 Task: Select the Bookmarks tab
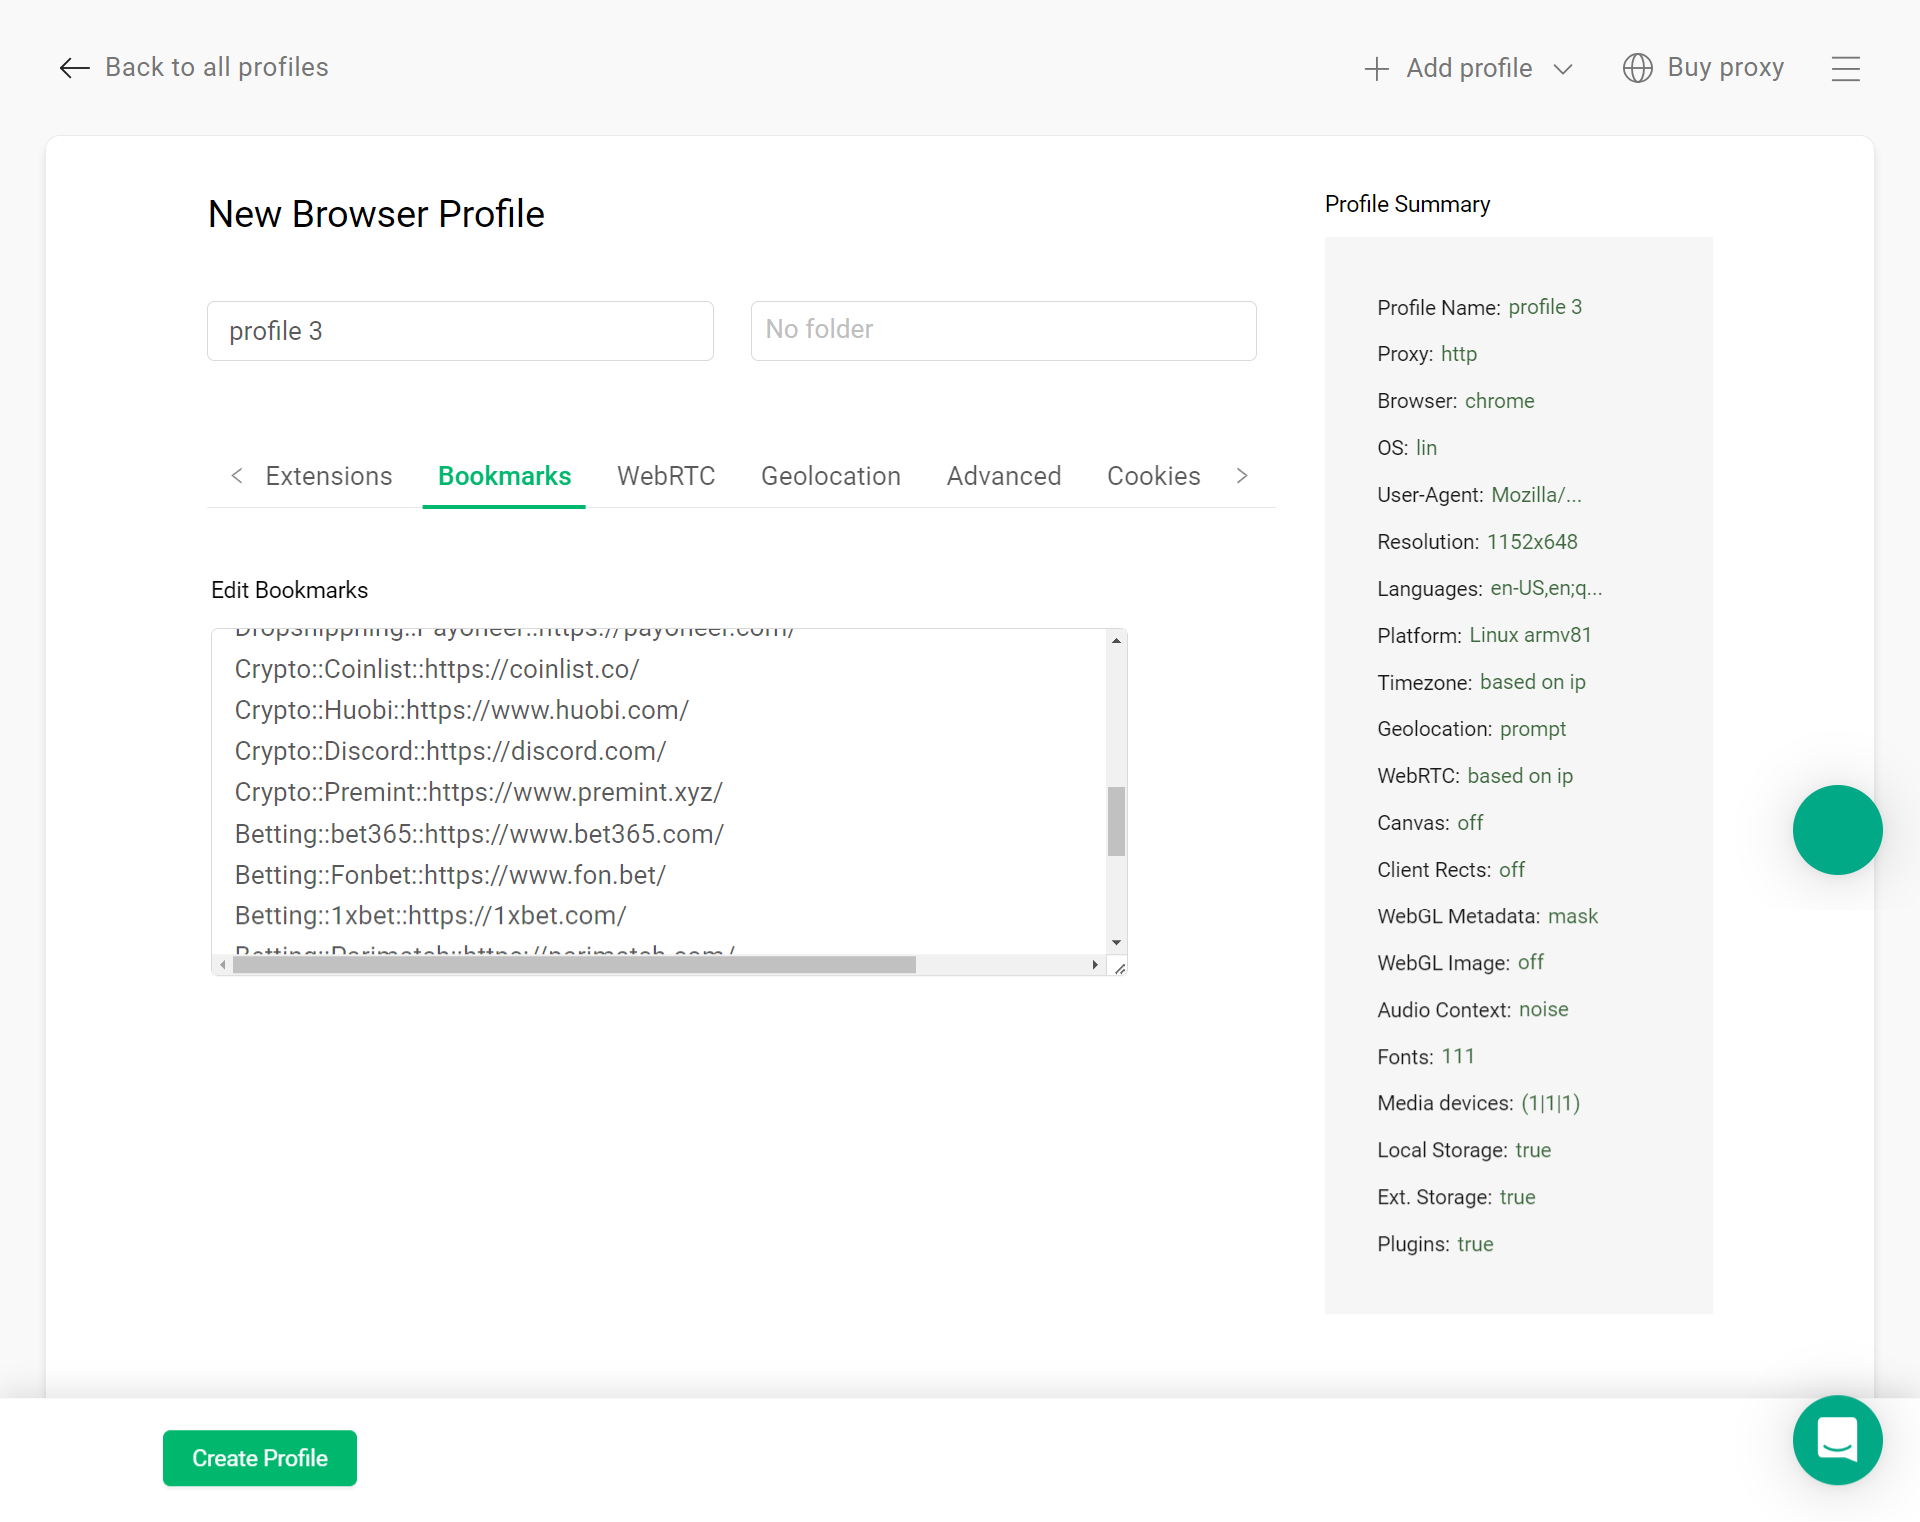click(x=505, y=476)
